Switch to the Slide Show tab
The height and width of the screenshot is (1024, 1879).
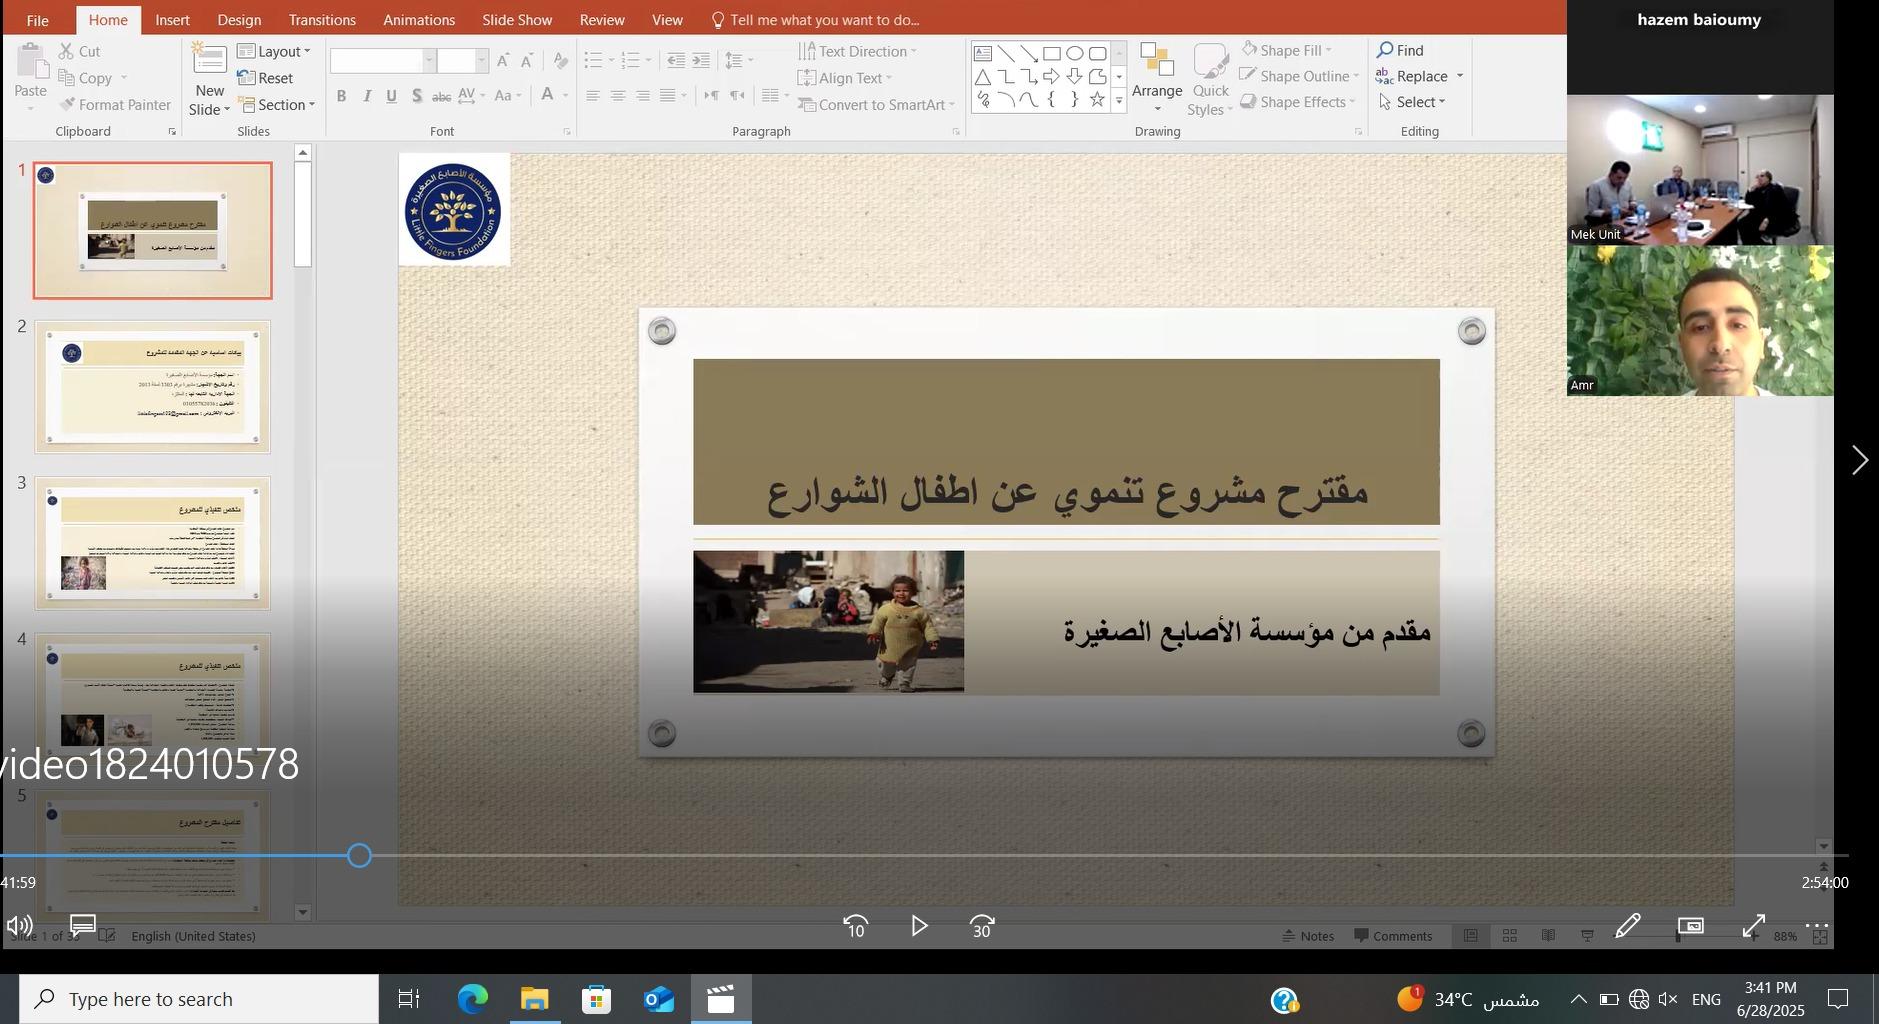click(517, 20)
